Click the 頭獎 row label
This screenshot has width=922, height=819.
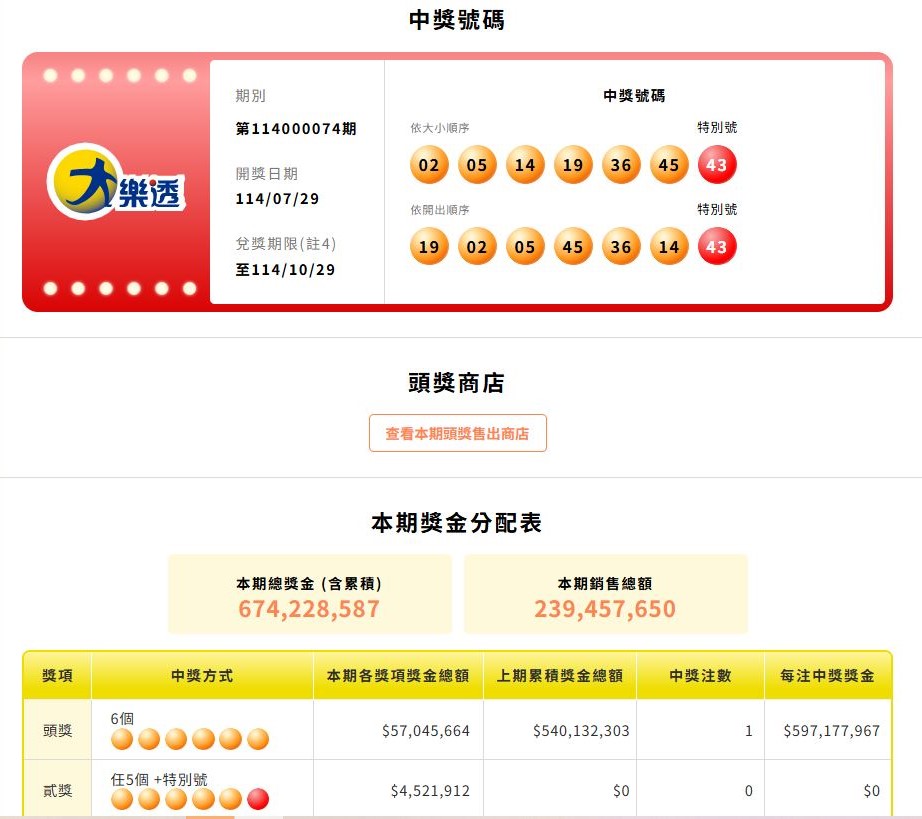pos(58,730)
